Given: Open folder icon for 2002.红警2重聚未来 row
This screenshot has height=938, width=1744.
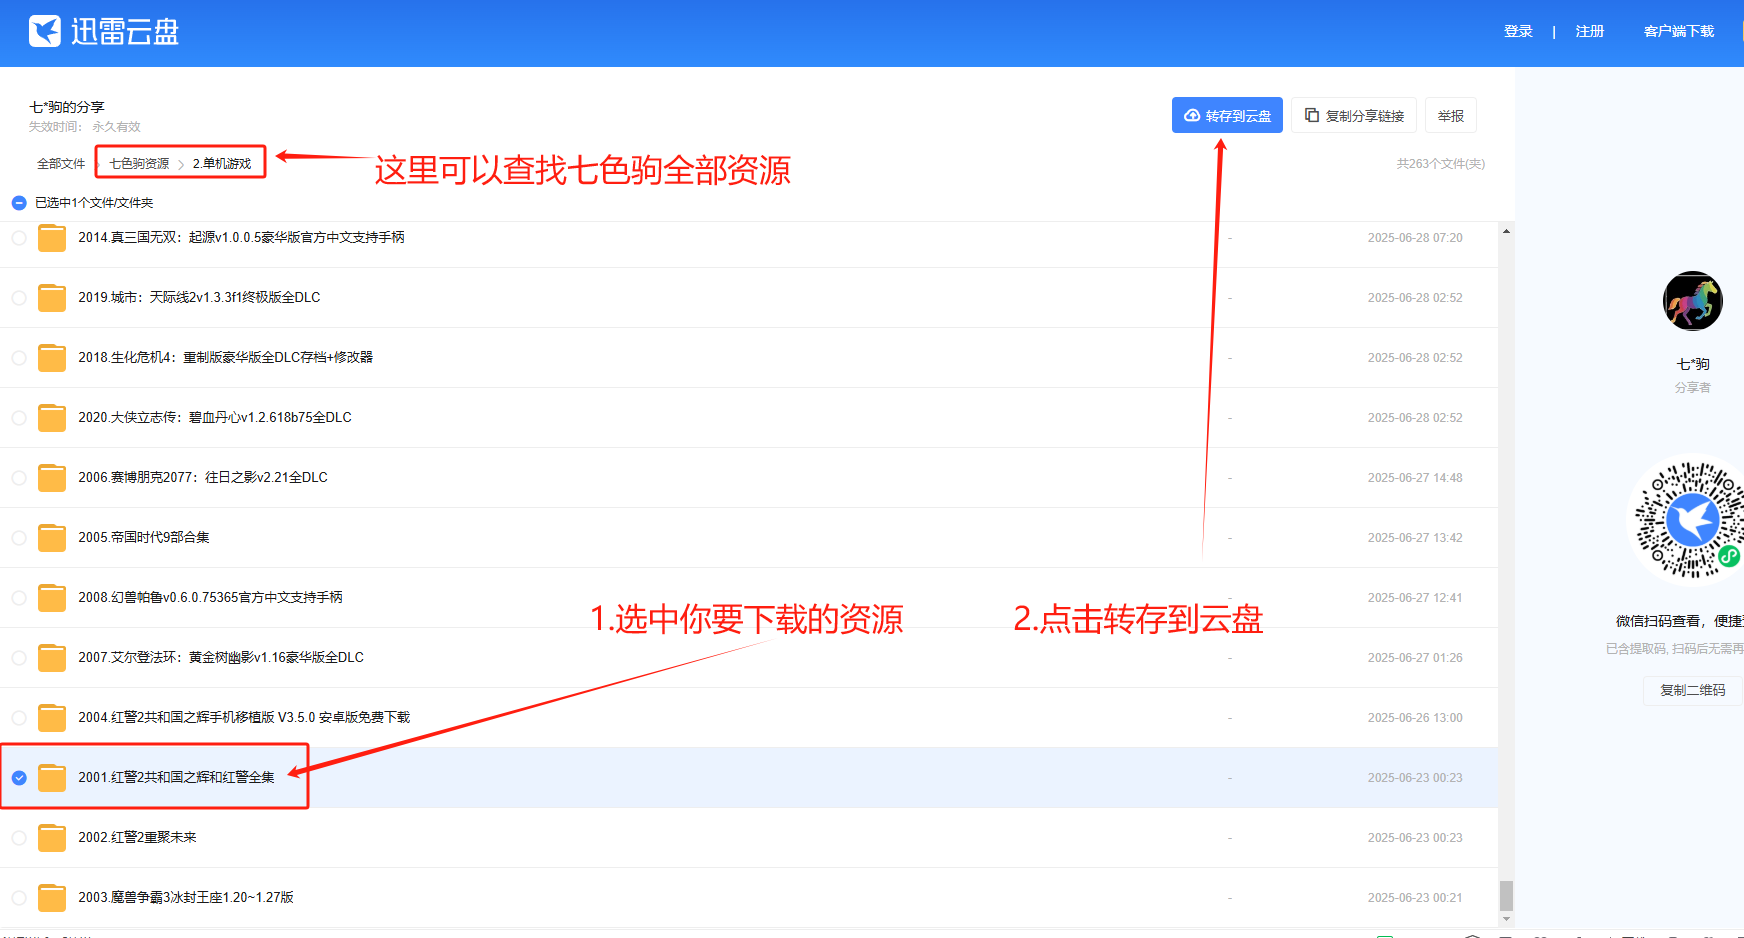Looking at the screenshot, I should [x=52, y=838].
